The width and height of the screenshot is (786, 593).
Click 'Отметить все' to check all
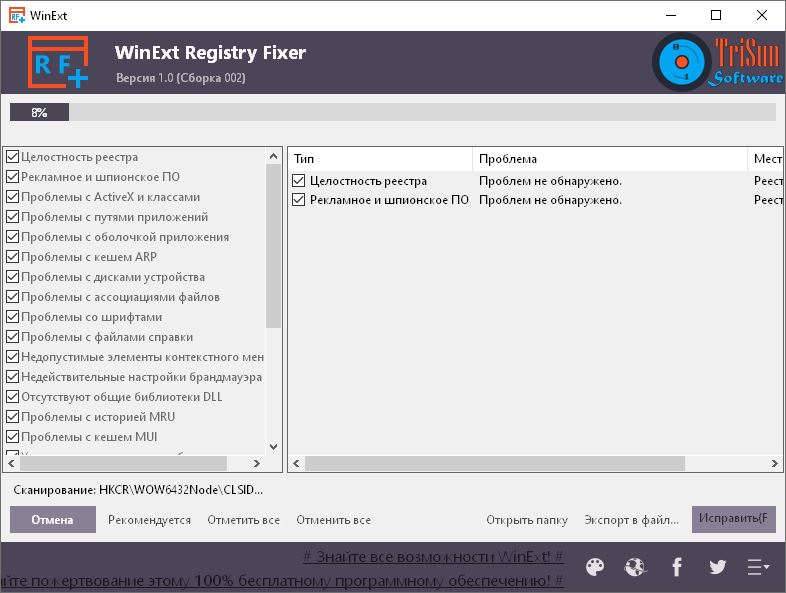244,520
